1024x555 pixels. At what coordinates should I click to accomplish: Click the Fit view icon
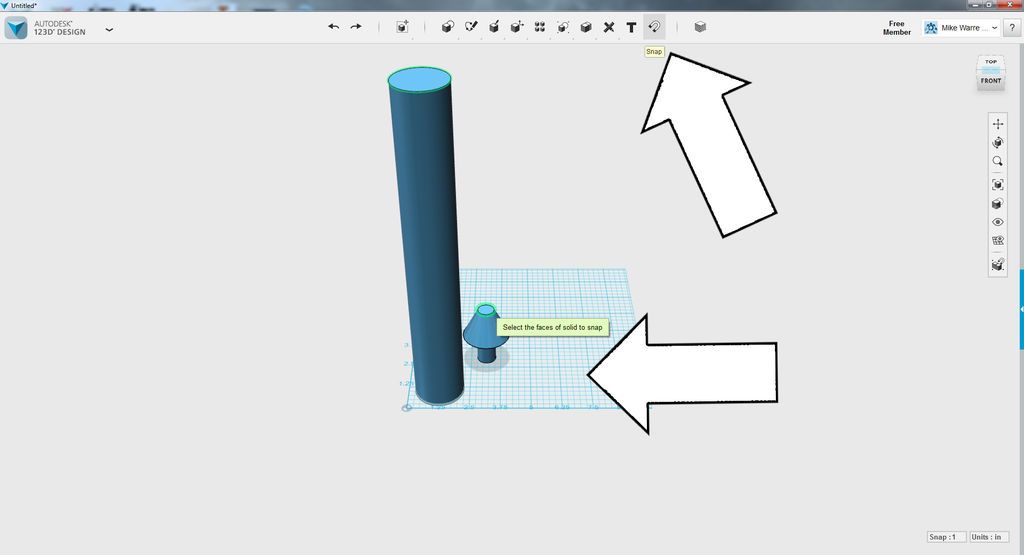[997, 185]
